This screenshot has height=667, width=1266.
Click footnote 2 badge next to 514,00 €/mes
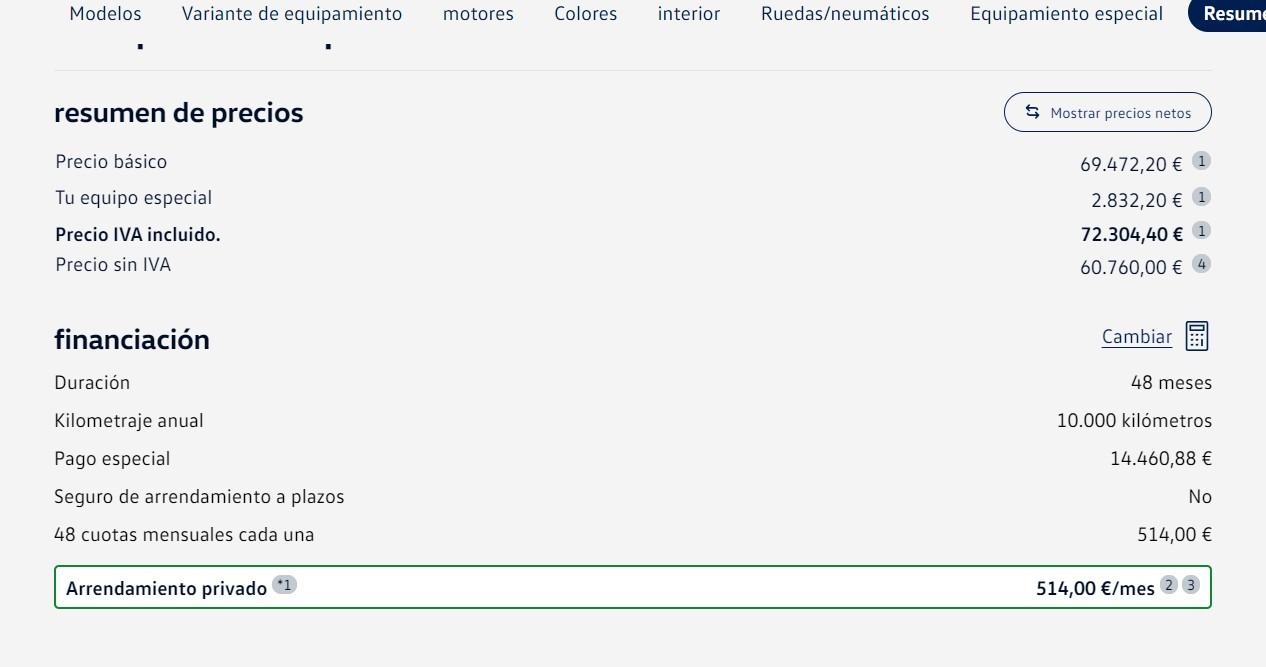[1169, 585]
